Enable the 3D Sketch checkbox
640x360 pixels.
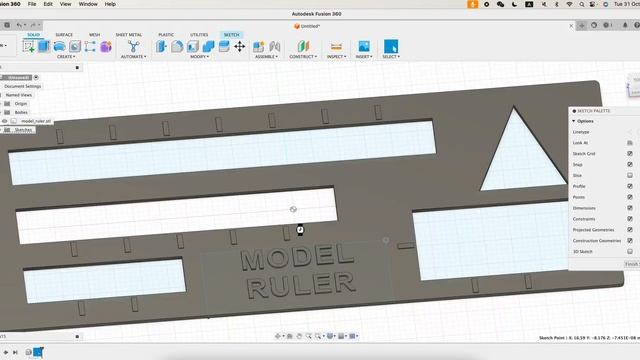click(630, 251)
